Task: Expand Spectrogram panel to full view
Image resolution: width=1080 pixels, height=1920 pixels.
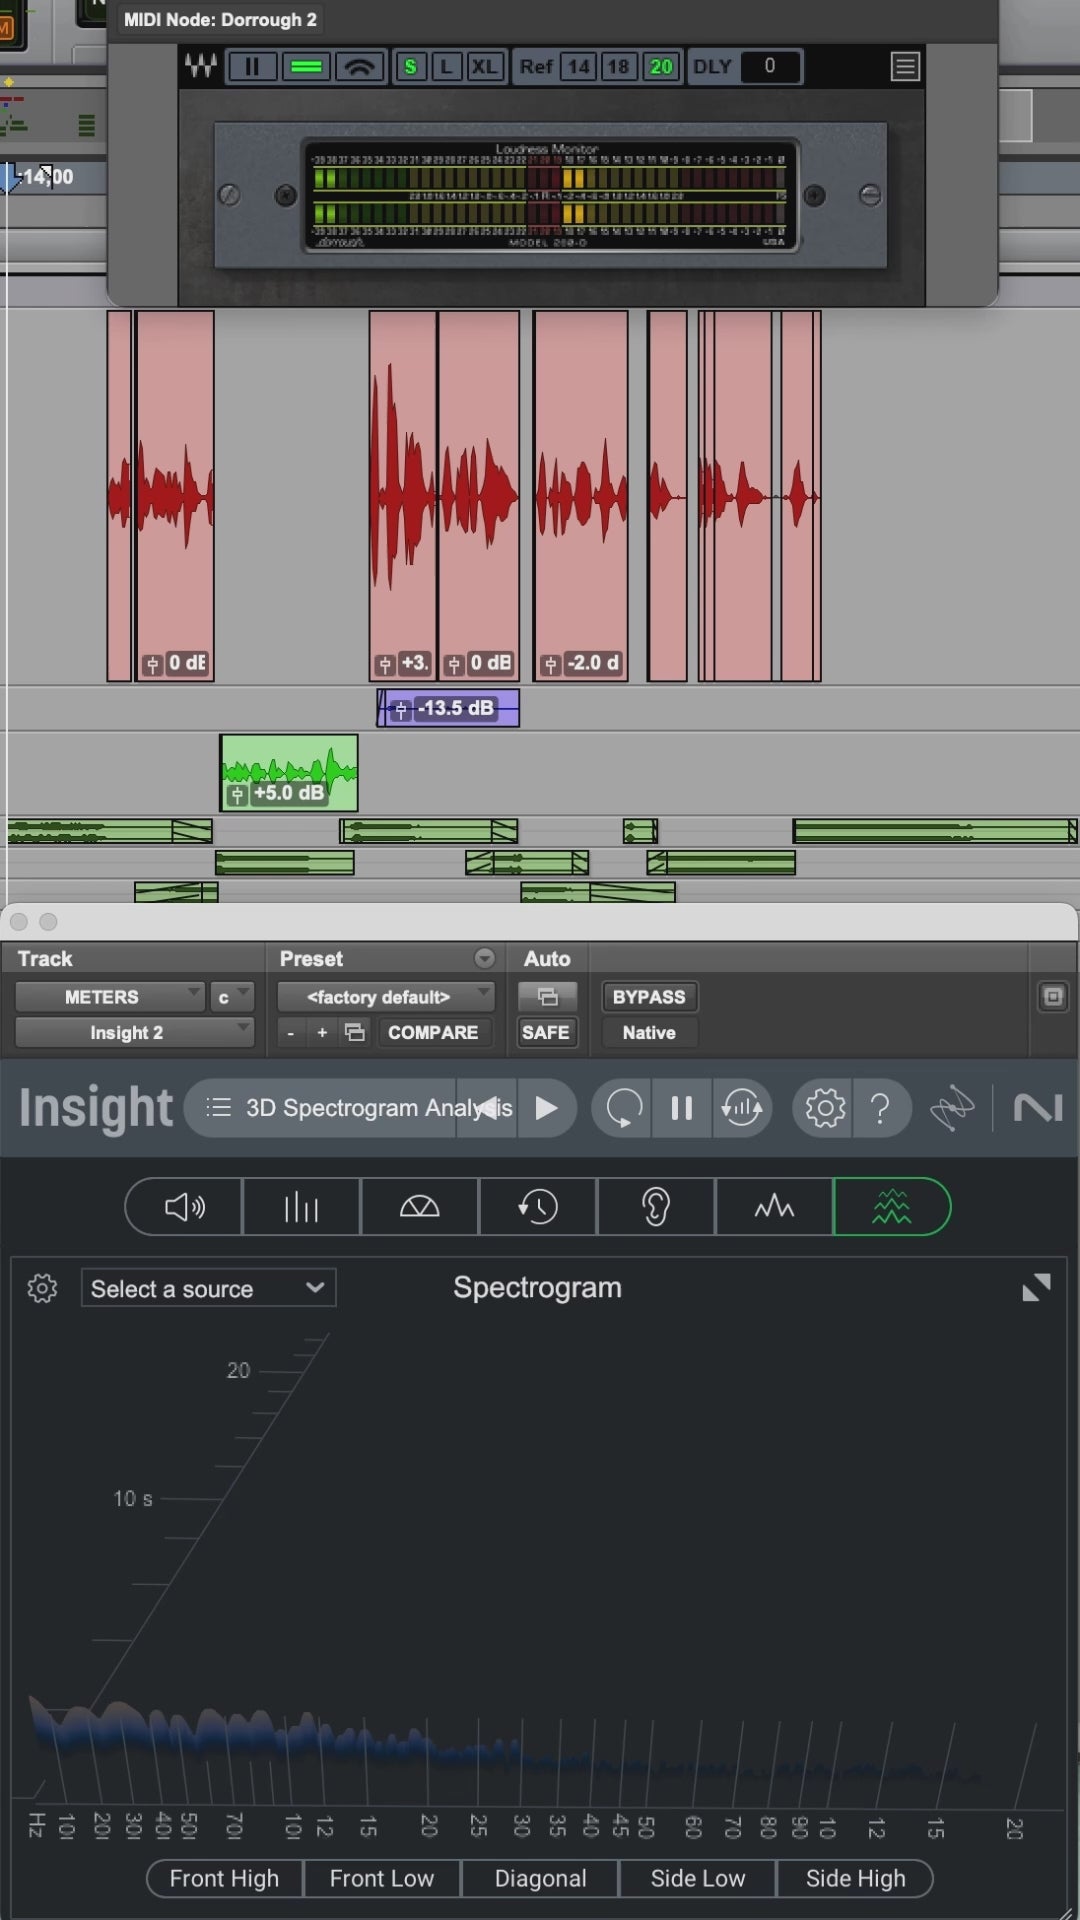Action: (x=1036, y=1287)
